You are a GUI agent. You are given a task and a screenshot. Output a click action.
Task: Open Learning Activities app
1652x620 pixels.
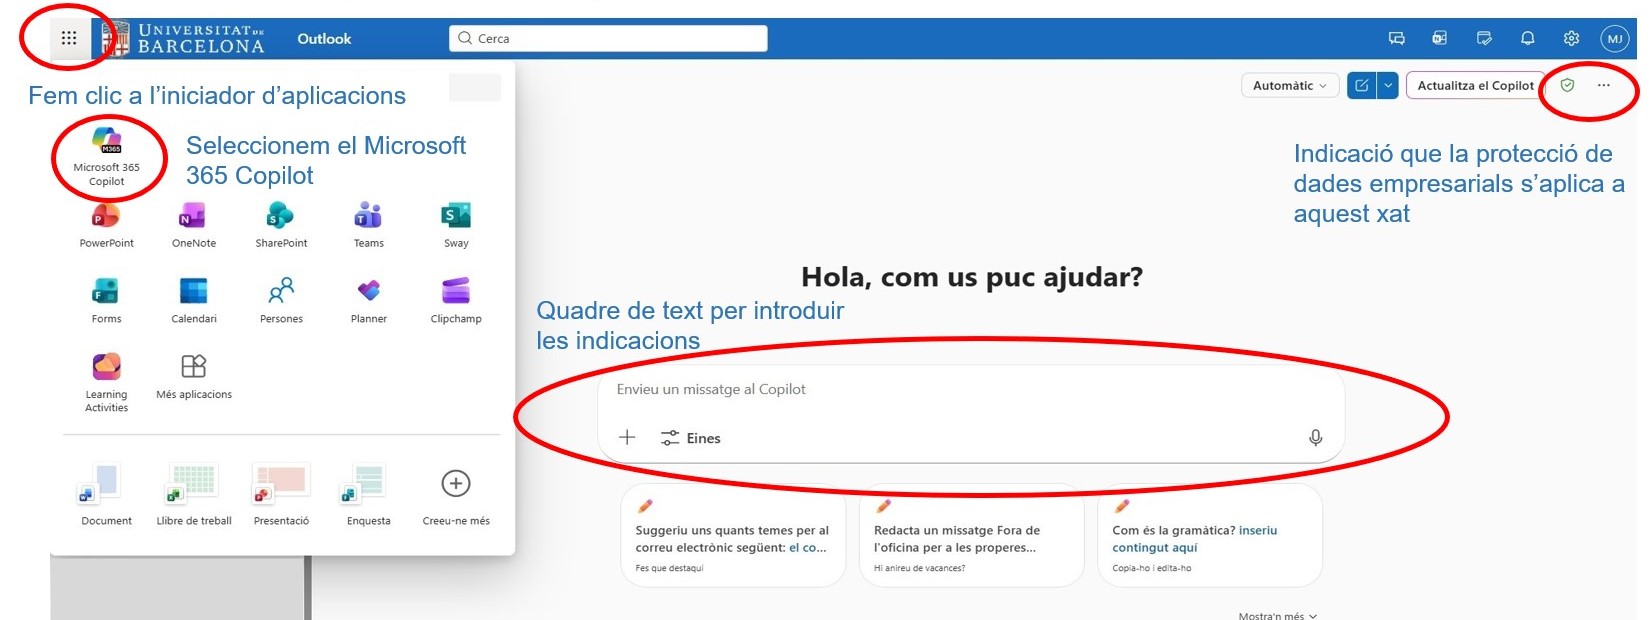107,382
